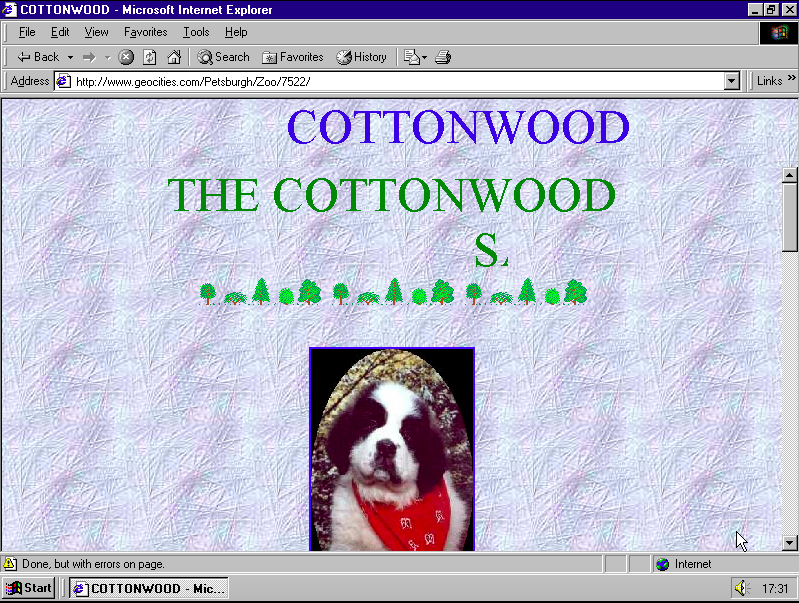Viewport: 799px width, 603px height.
Task: Click the scrollbar down arrow
Action: pos(789,543)
